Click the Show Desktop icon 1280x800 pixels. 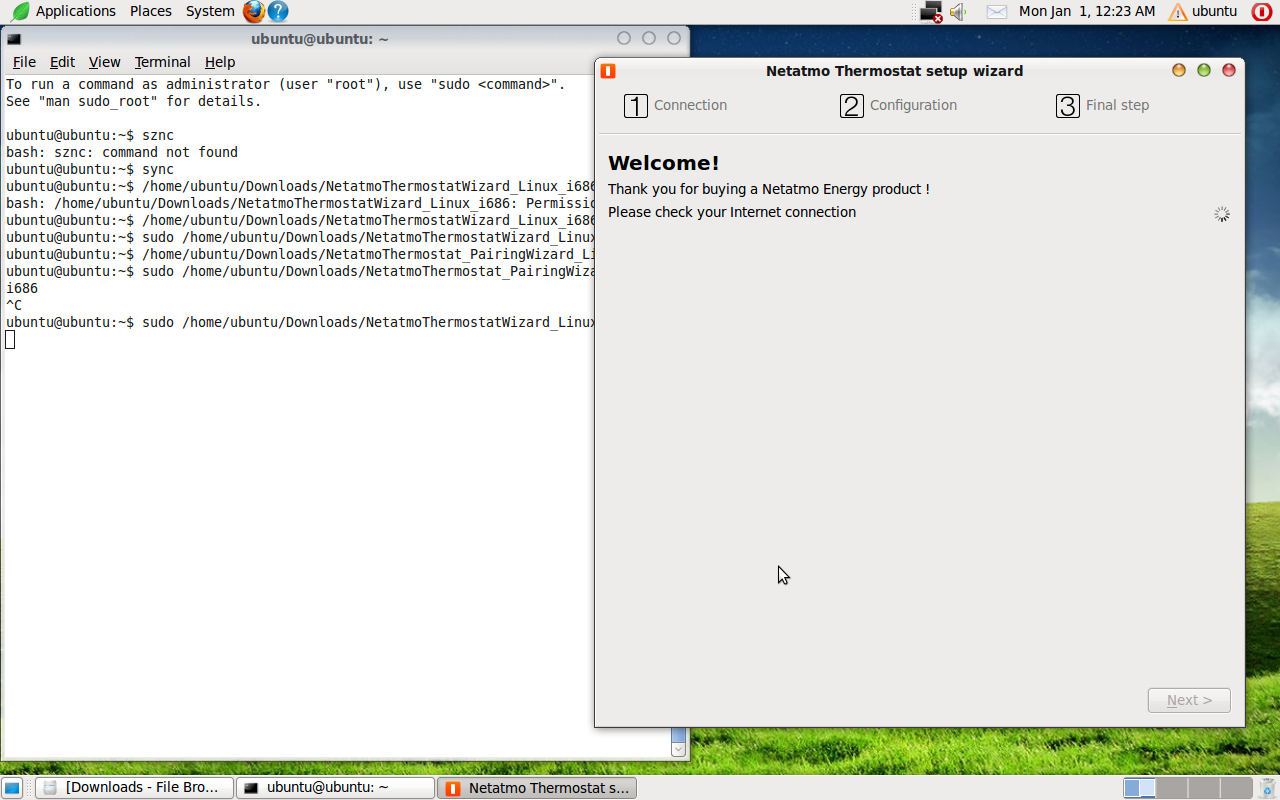tap(12, 788)
